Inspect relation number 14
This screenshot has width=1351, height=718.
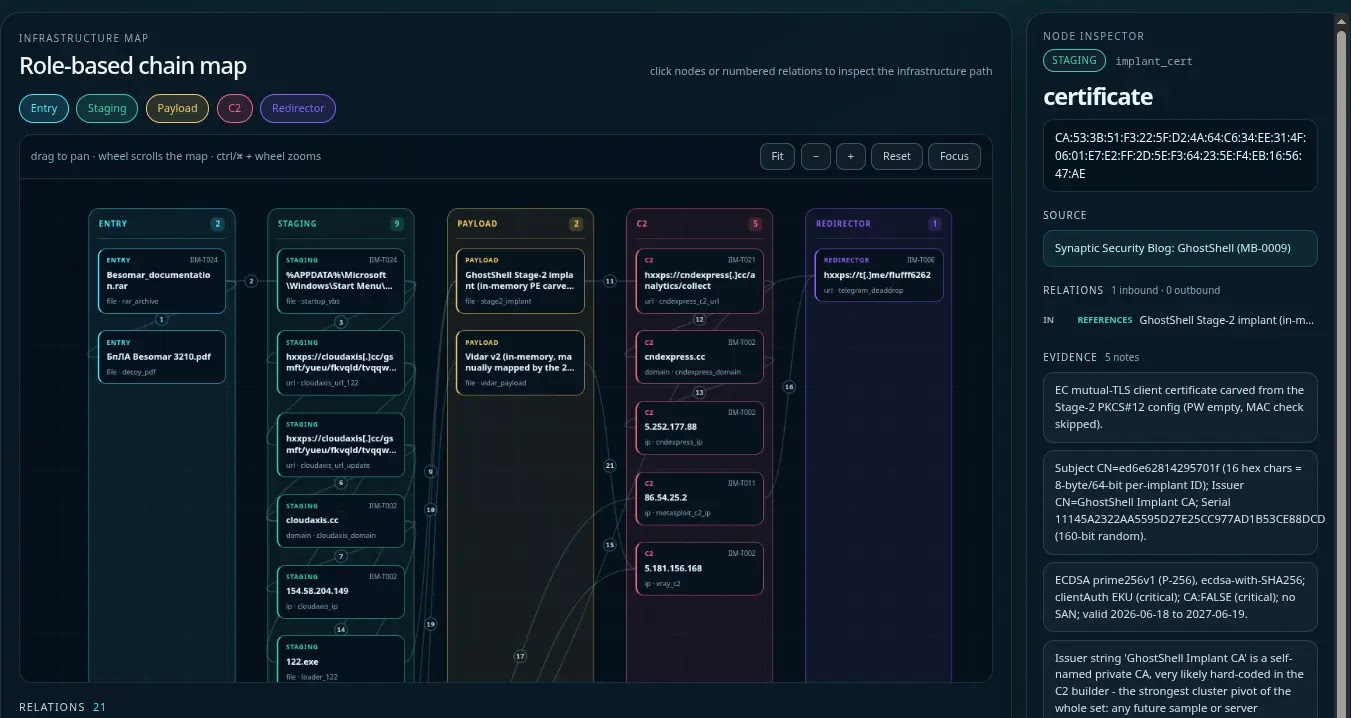click(x=340, y=629)
